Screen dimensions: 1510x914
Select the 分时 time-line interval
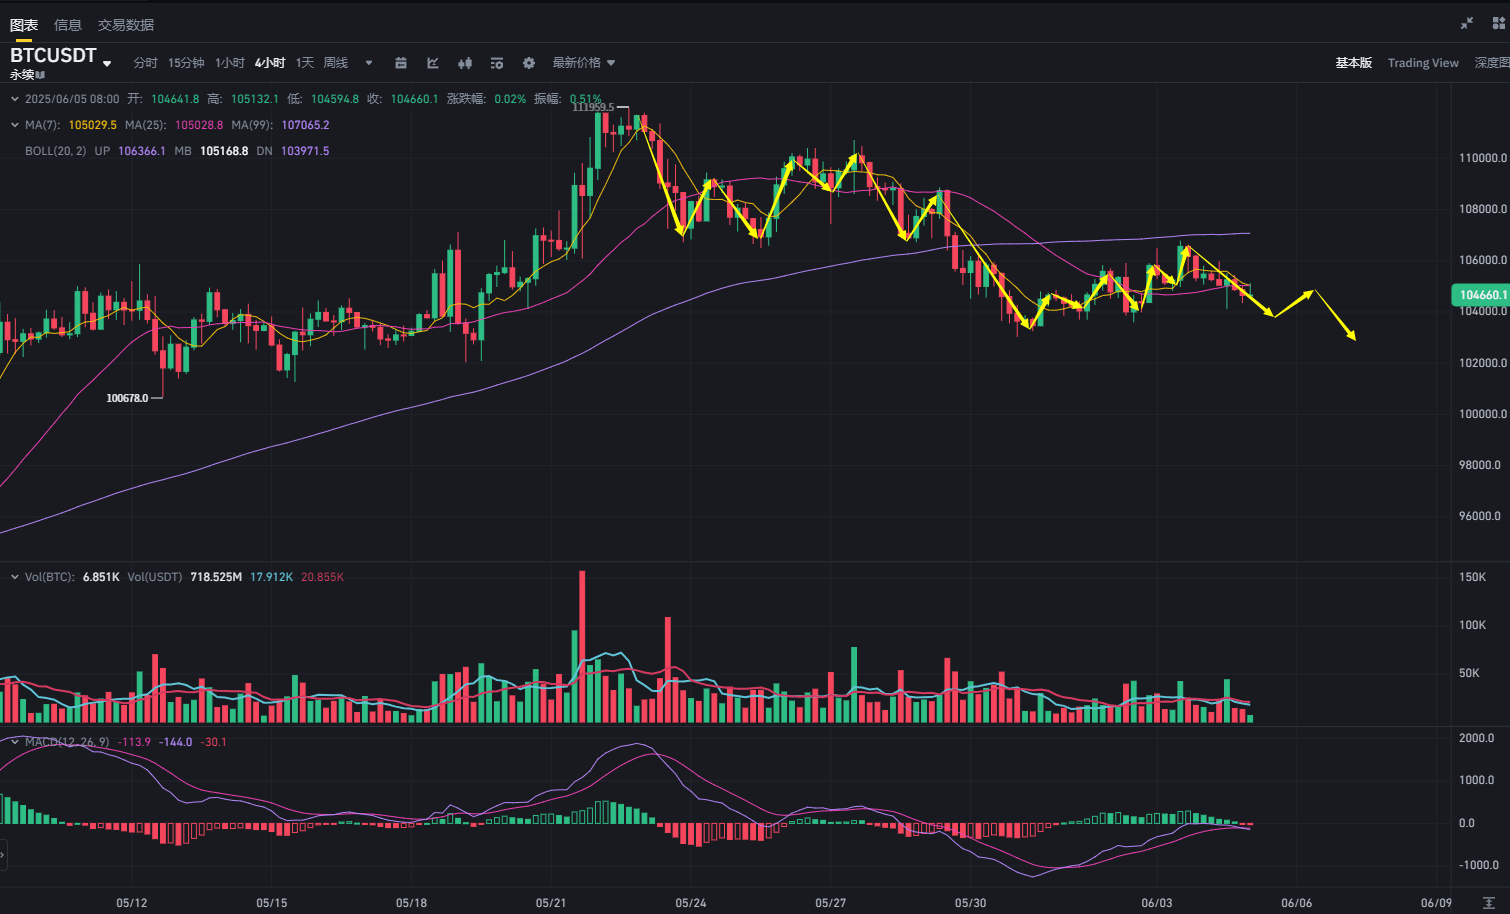coord(145,63)
